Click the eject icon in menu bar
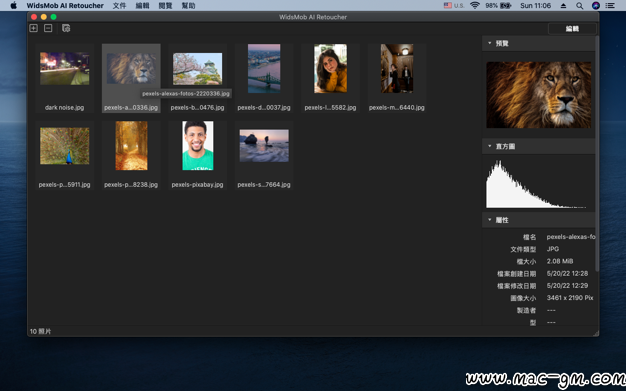The width and height of the screenshot is (626, 391). (x=563, y=6)
